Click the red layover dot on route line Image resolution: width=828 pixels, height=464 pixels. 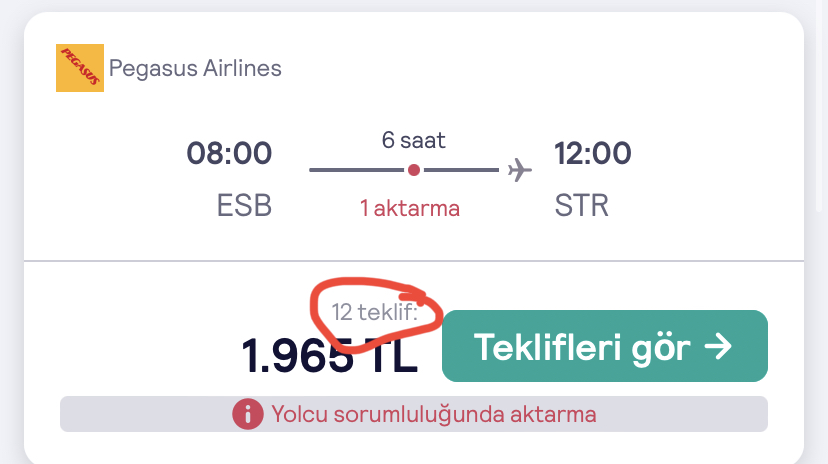(414, 170)
